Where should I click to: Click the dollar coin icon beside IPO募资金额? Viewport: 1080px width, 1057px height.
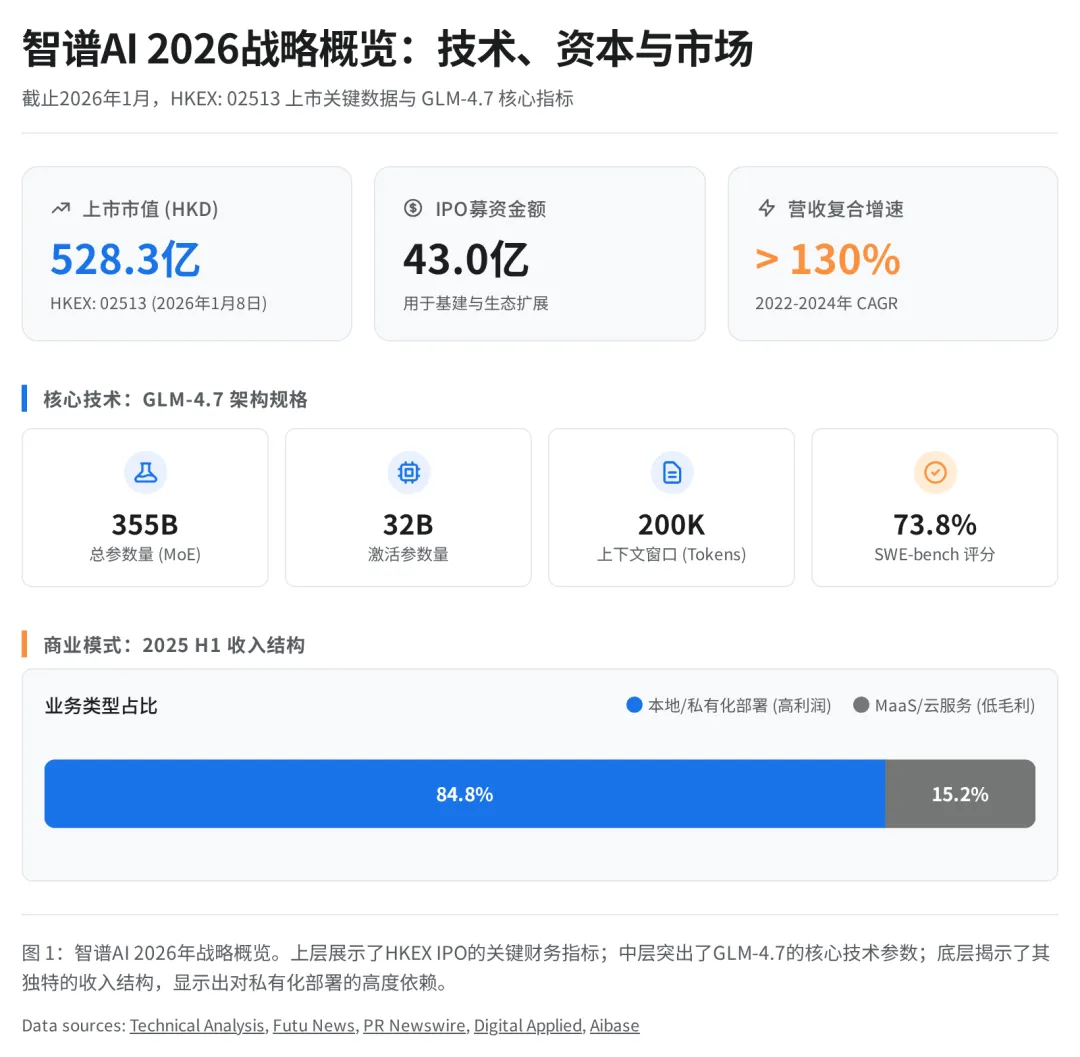pyautogui.click(x=413, y=207)
